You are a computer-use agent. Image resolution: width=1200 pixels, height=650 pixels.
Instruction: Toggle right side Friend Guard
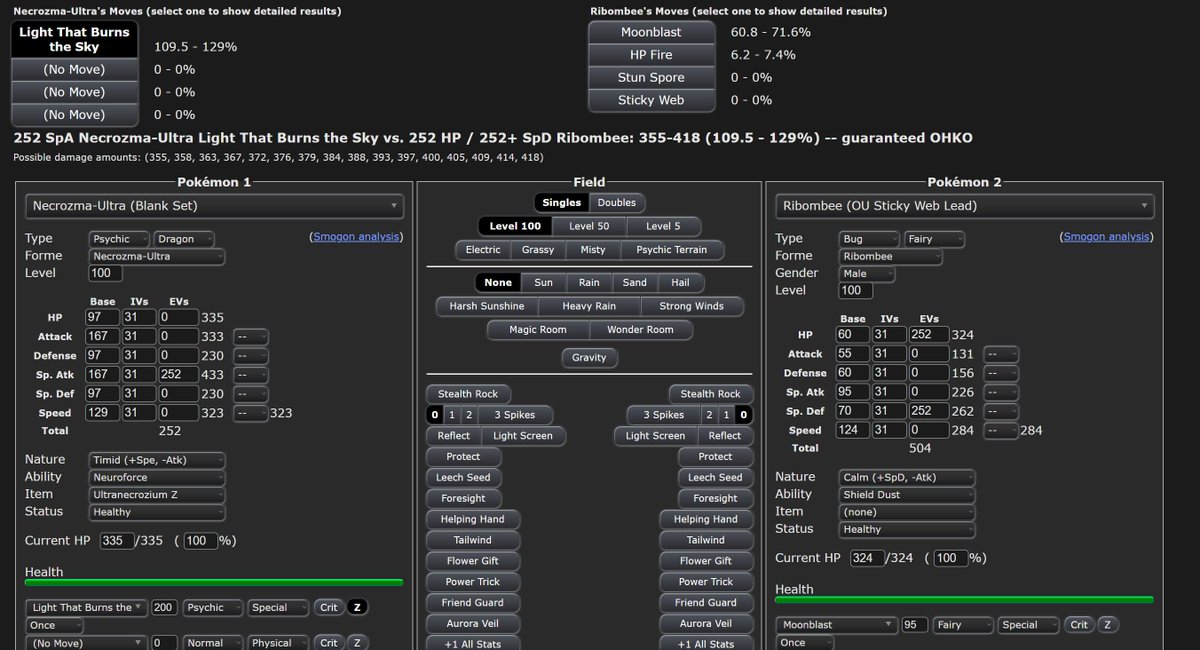click(706, 602)
